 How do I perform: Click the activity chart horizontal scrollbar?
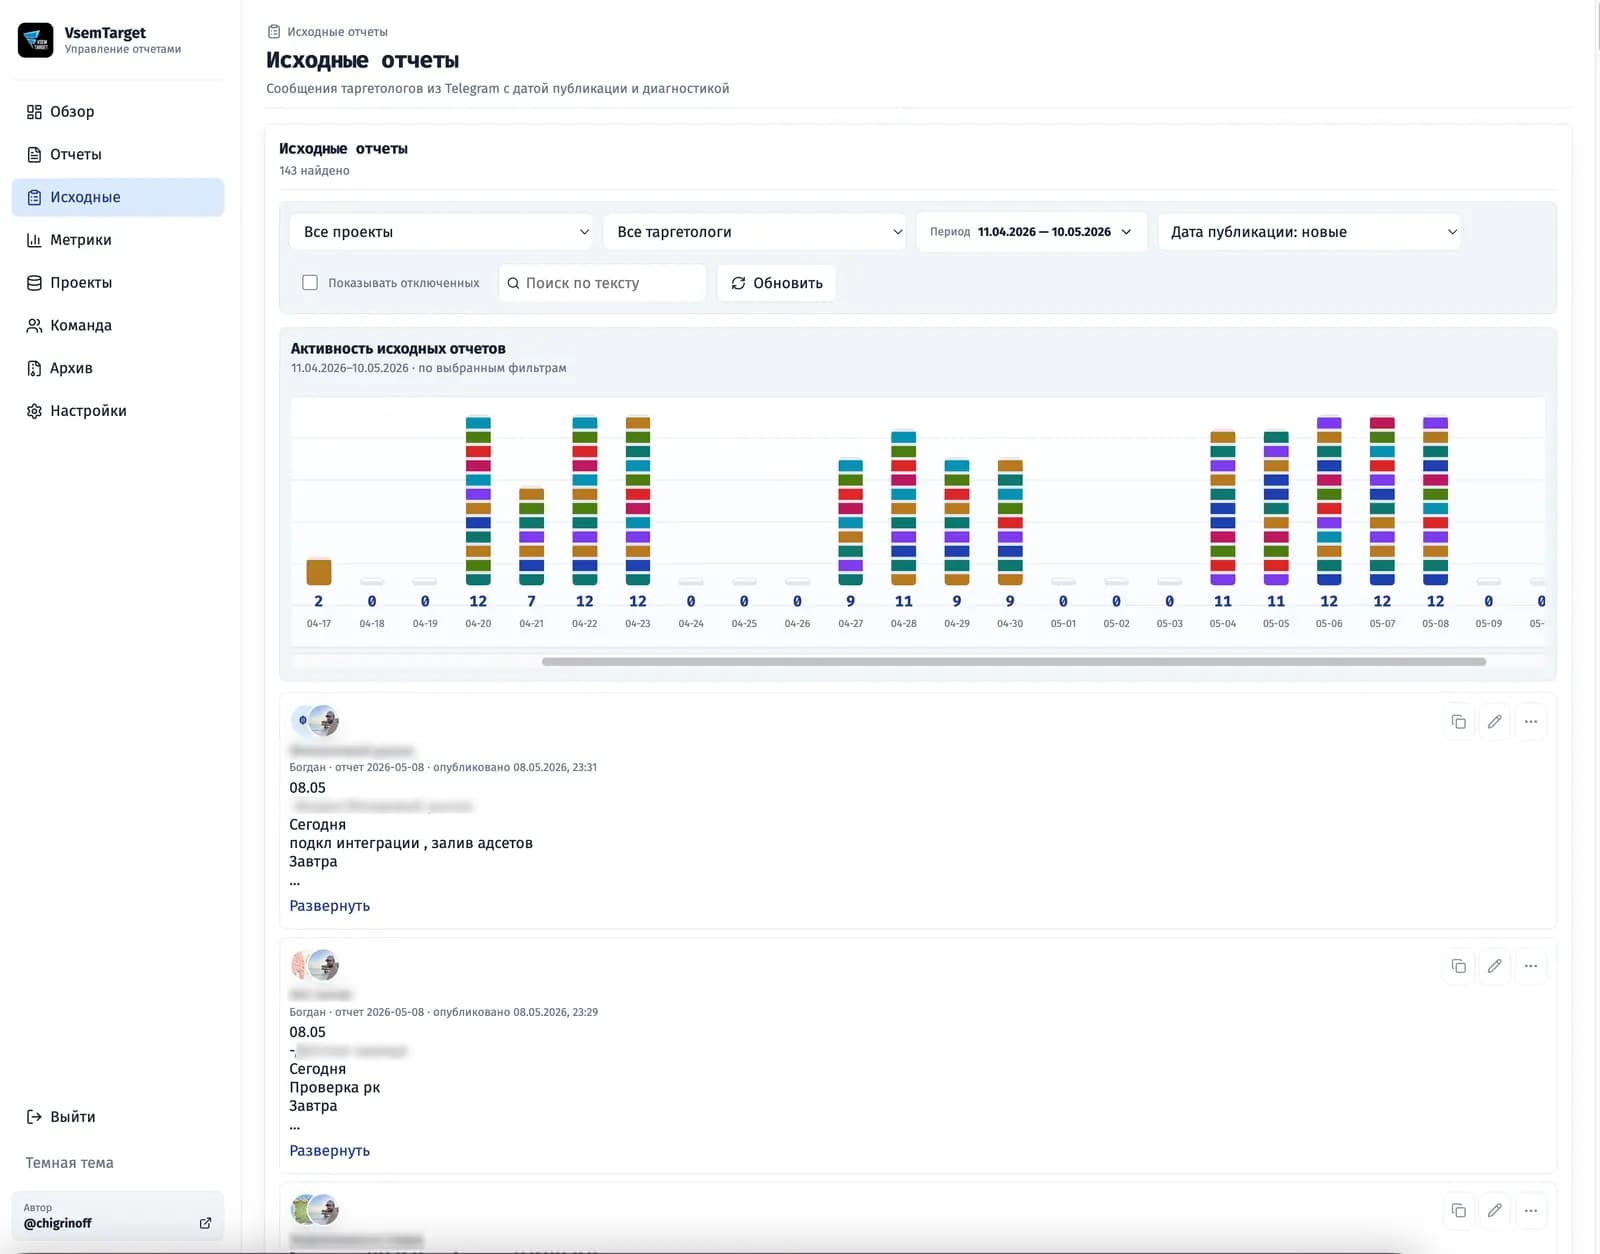(1013, 662)
